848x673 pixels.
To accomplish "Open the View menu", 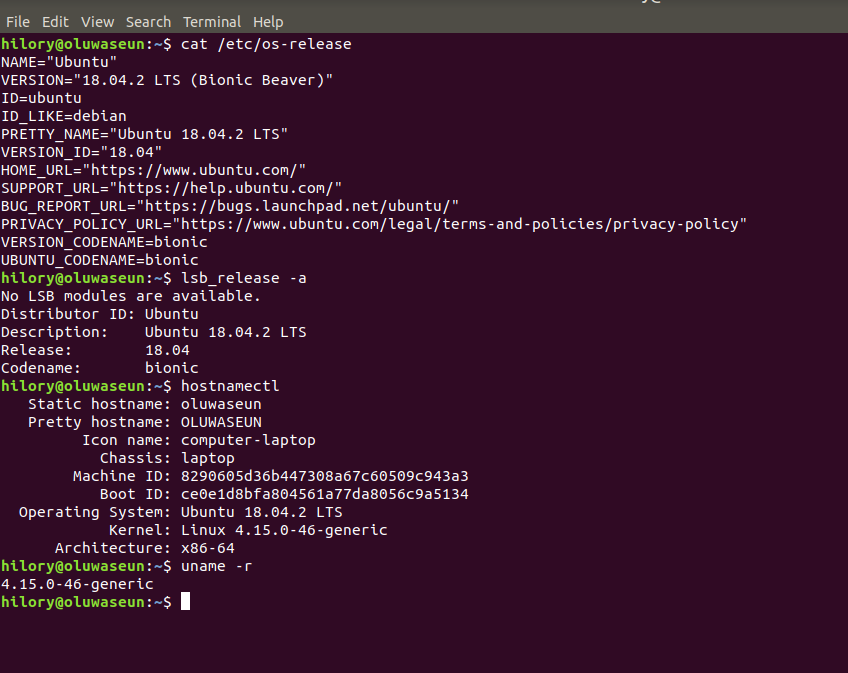I will [98, 21].
